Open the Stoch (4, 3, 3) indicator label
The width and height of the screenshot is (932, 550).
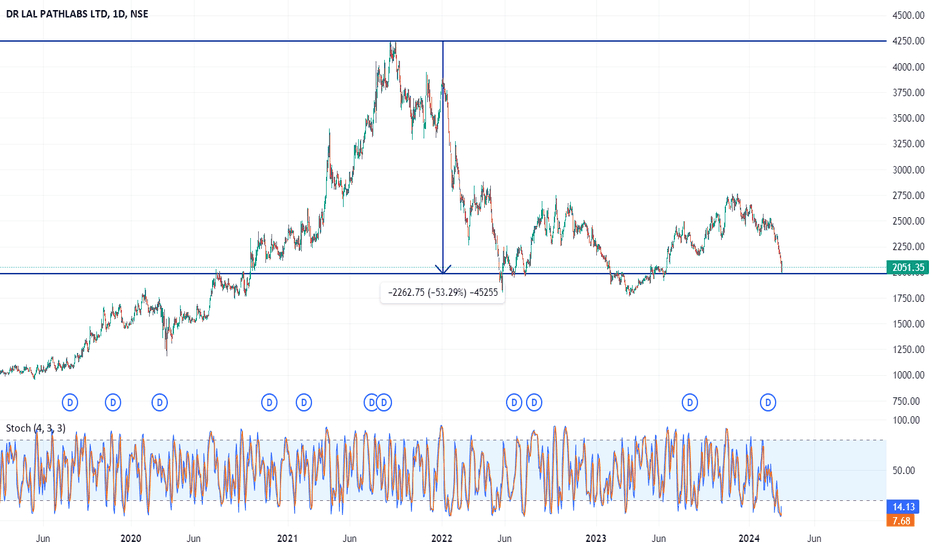36,428
